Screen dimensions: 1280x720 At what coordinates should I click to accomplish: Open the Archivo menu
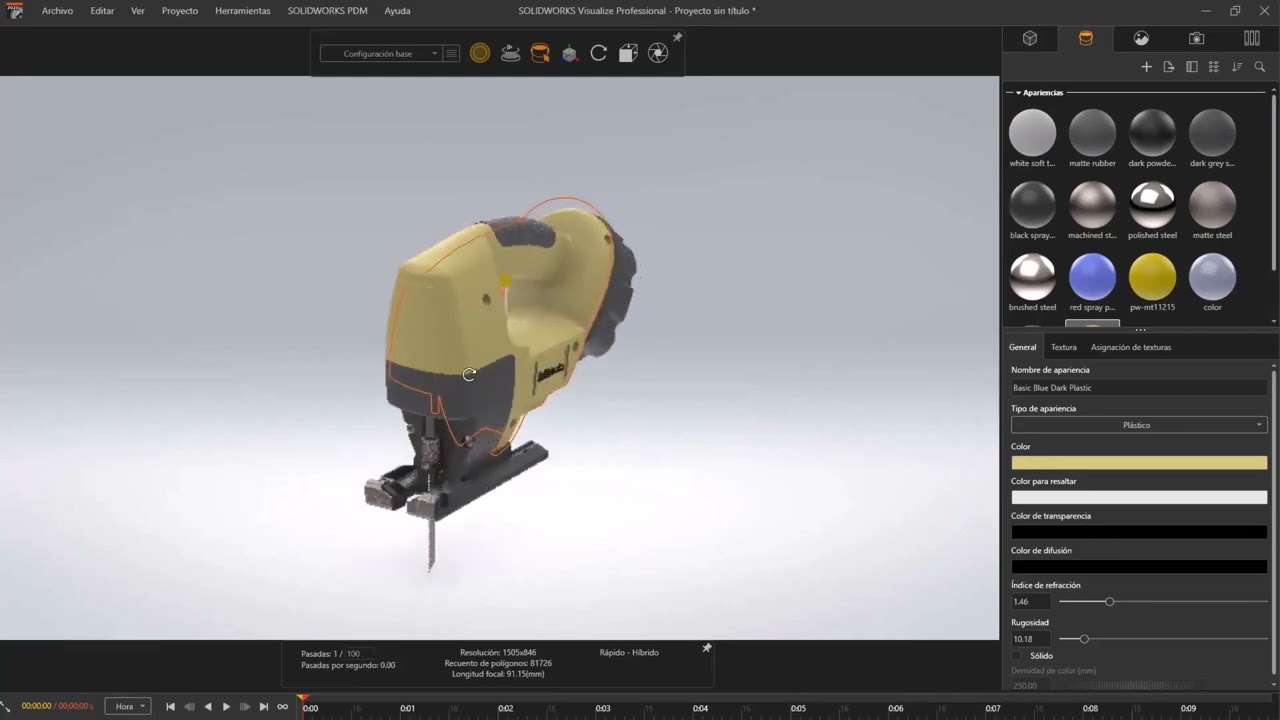[57, 11]
